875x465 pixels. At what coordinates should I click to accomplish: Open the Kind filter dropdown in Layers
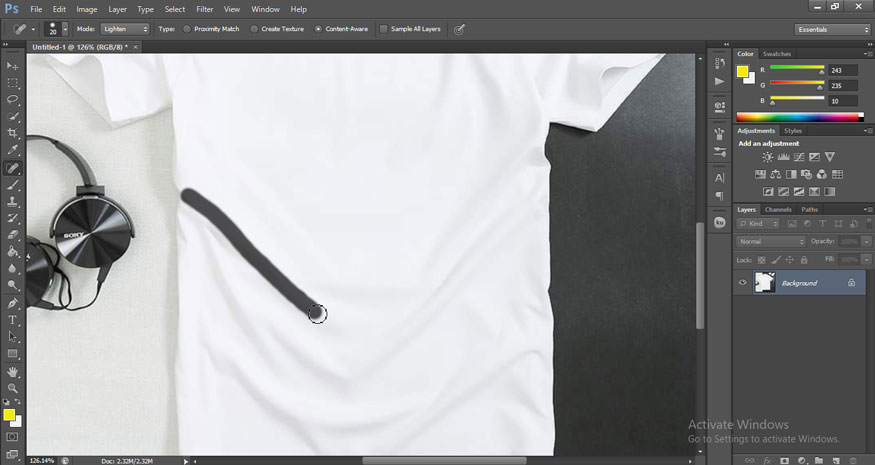(x=758, y=224)
